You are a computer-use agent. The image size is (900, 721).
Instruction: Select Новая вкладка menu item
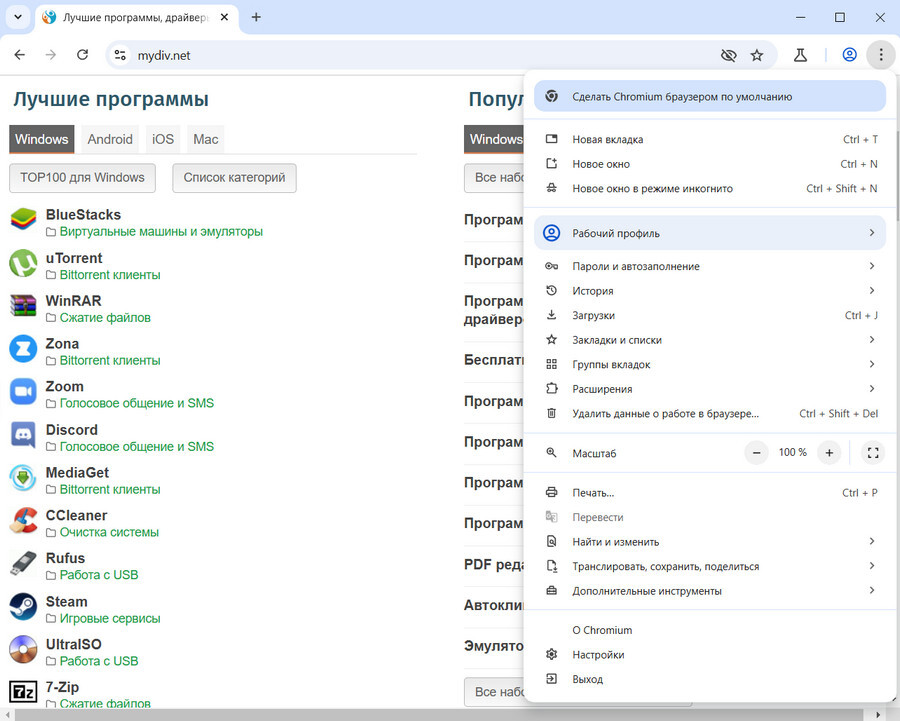(710, 139)
